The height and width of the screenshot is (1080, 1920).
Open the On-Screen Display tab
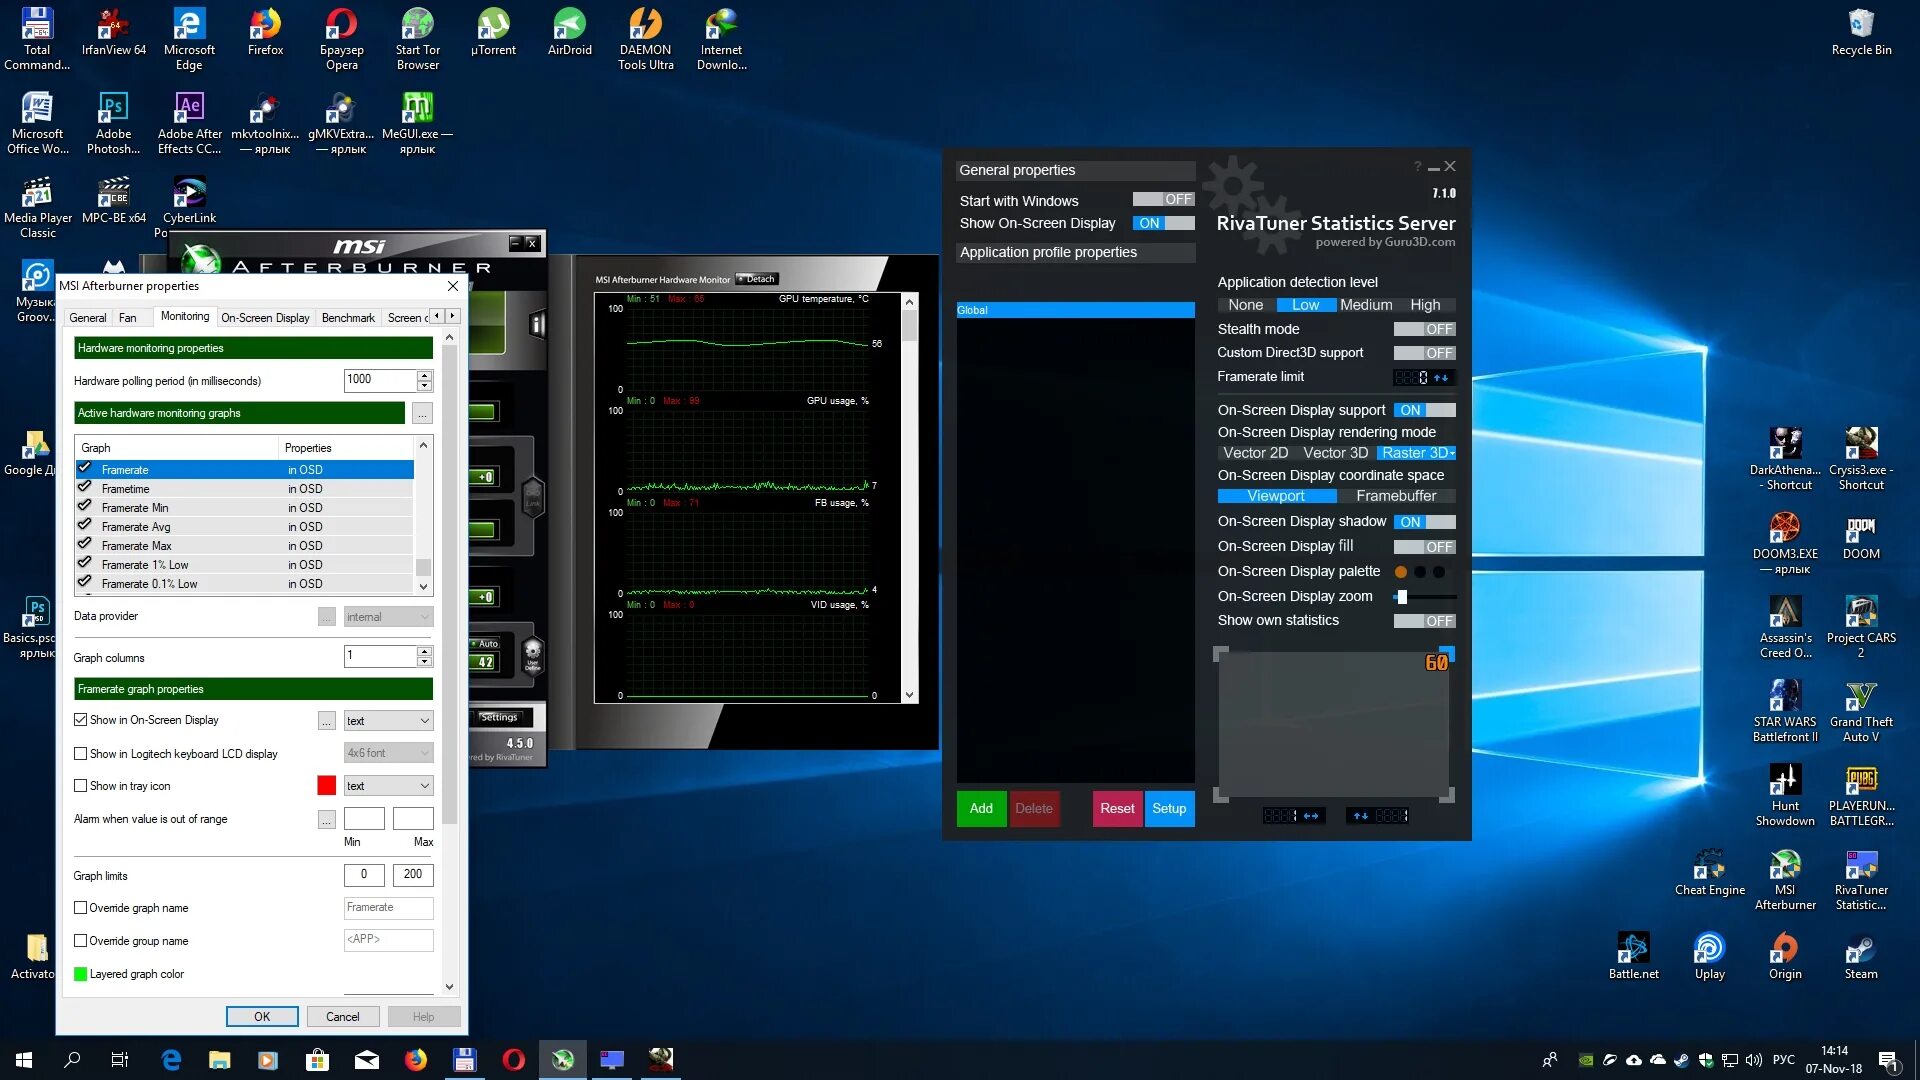point(265,318)
